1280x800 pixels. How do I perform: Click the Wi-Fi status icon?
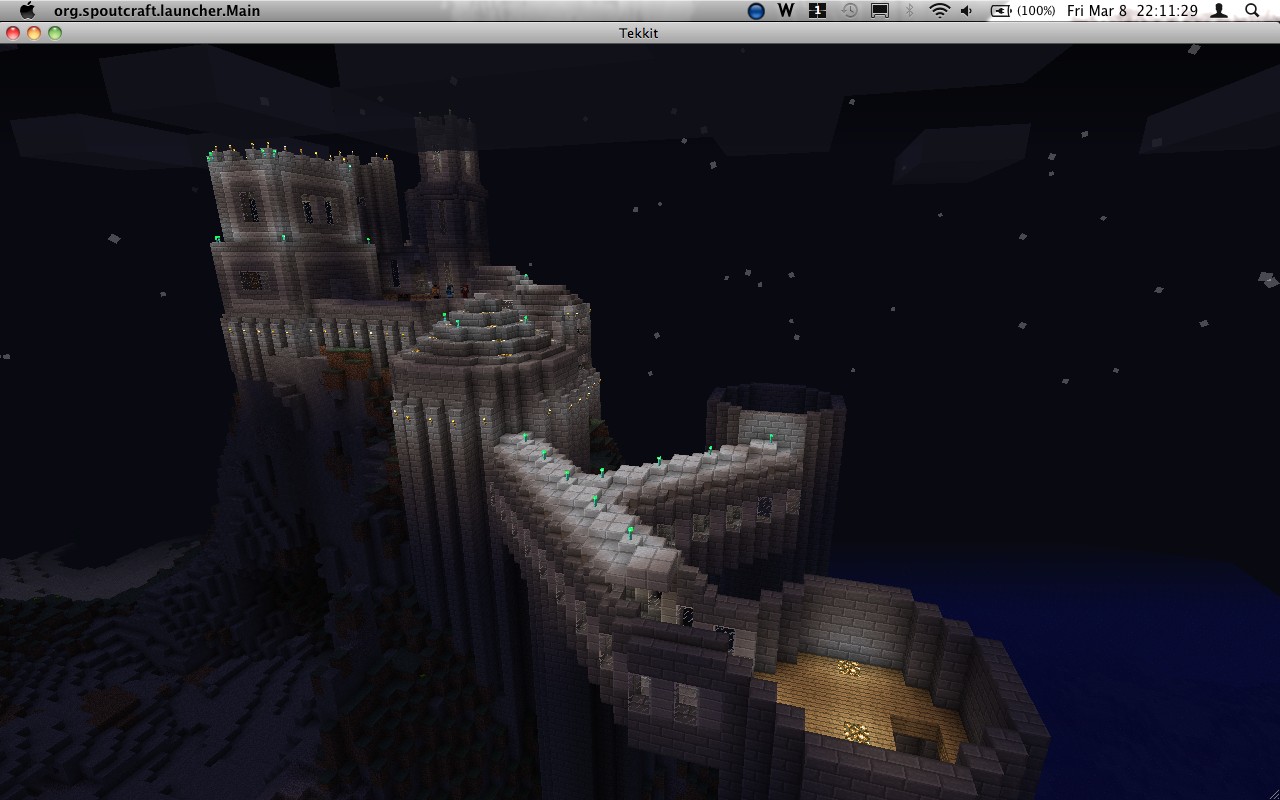click(939, 11)
